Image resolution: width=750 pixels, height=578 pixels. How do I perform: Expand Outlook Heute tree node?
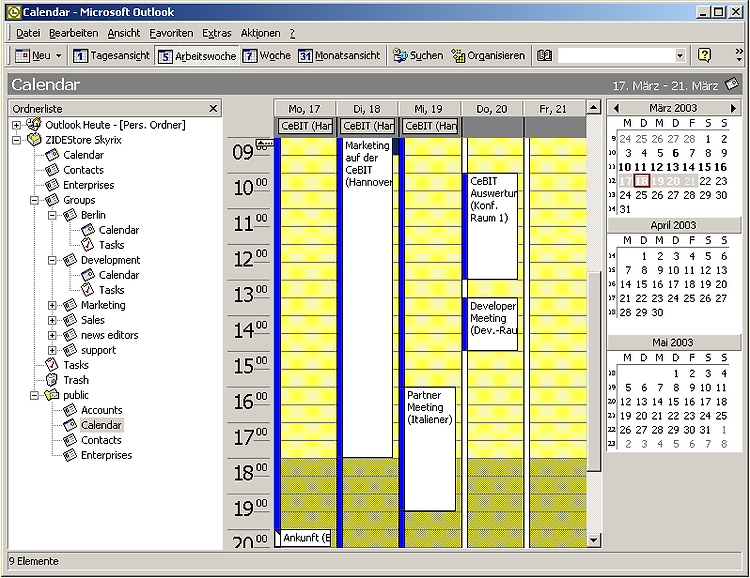pyautogui.click(x=16, y=125)
